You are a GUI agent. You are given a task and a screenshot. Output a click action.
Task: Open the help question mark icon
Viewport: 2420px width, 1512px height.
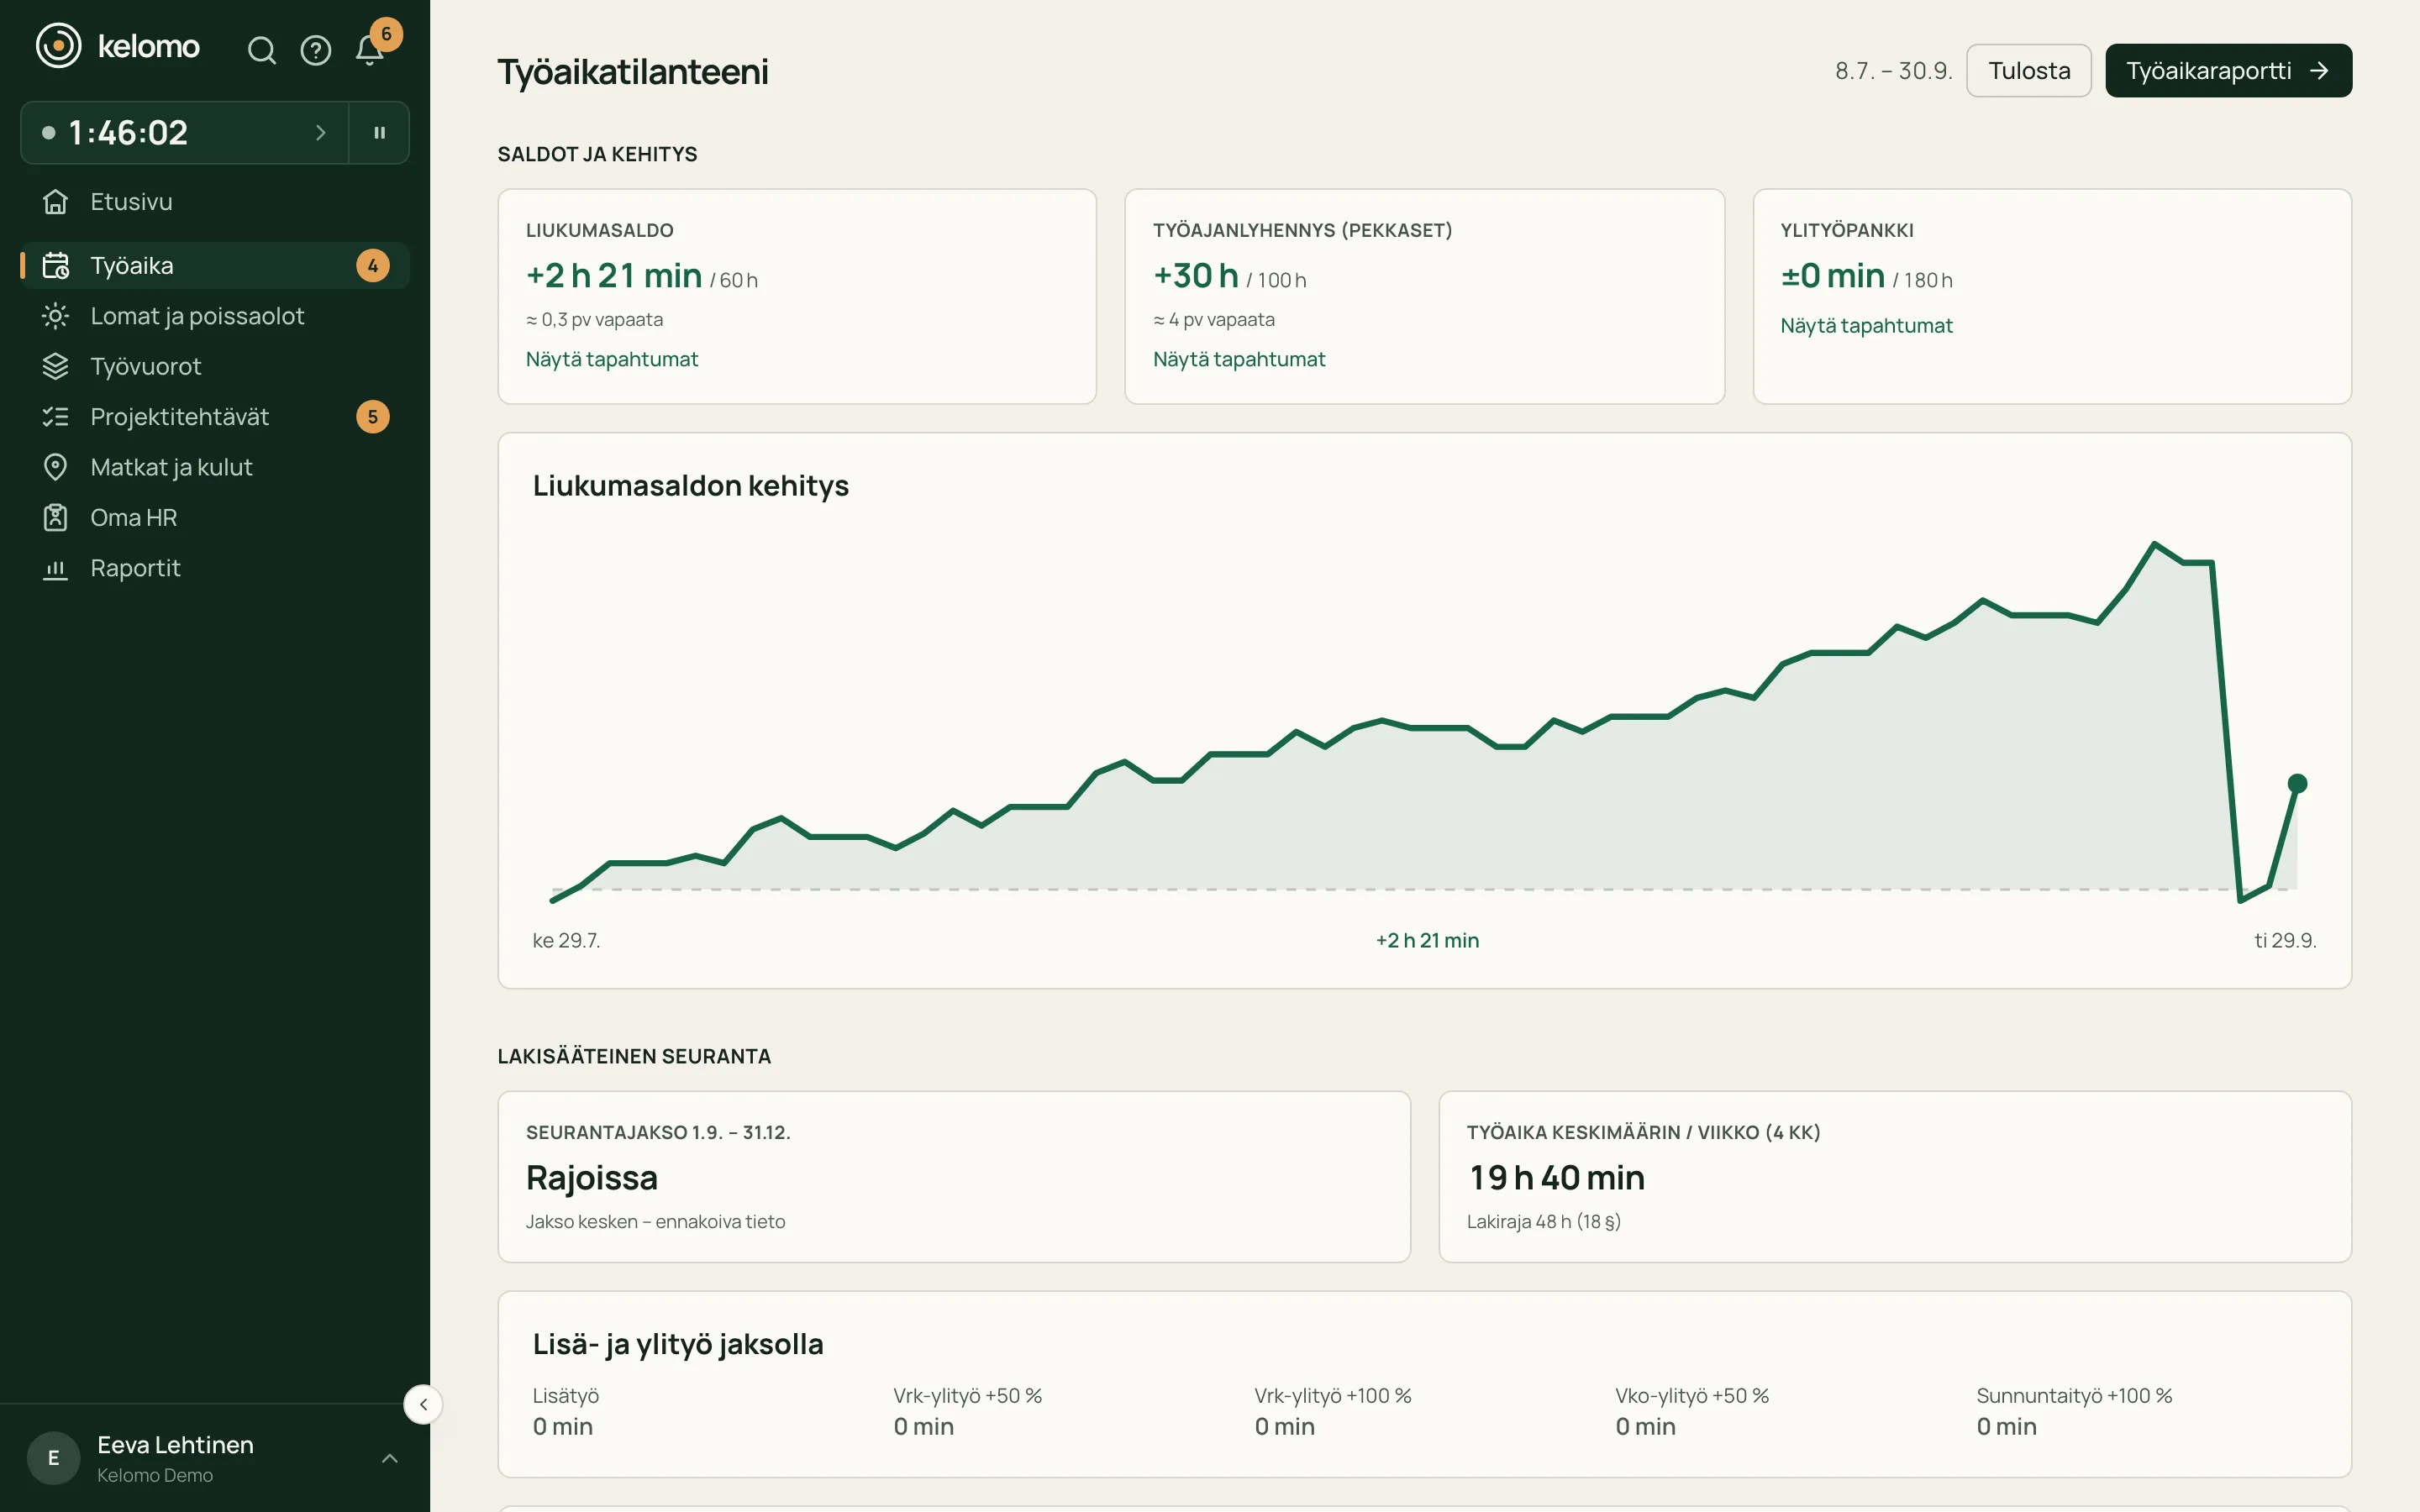(x=316, y=50)
